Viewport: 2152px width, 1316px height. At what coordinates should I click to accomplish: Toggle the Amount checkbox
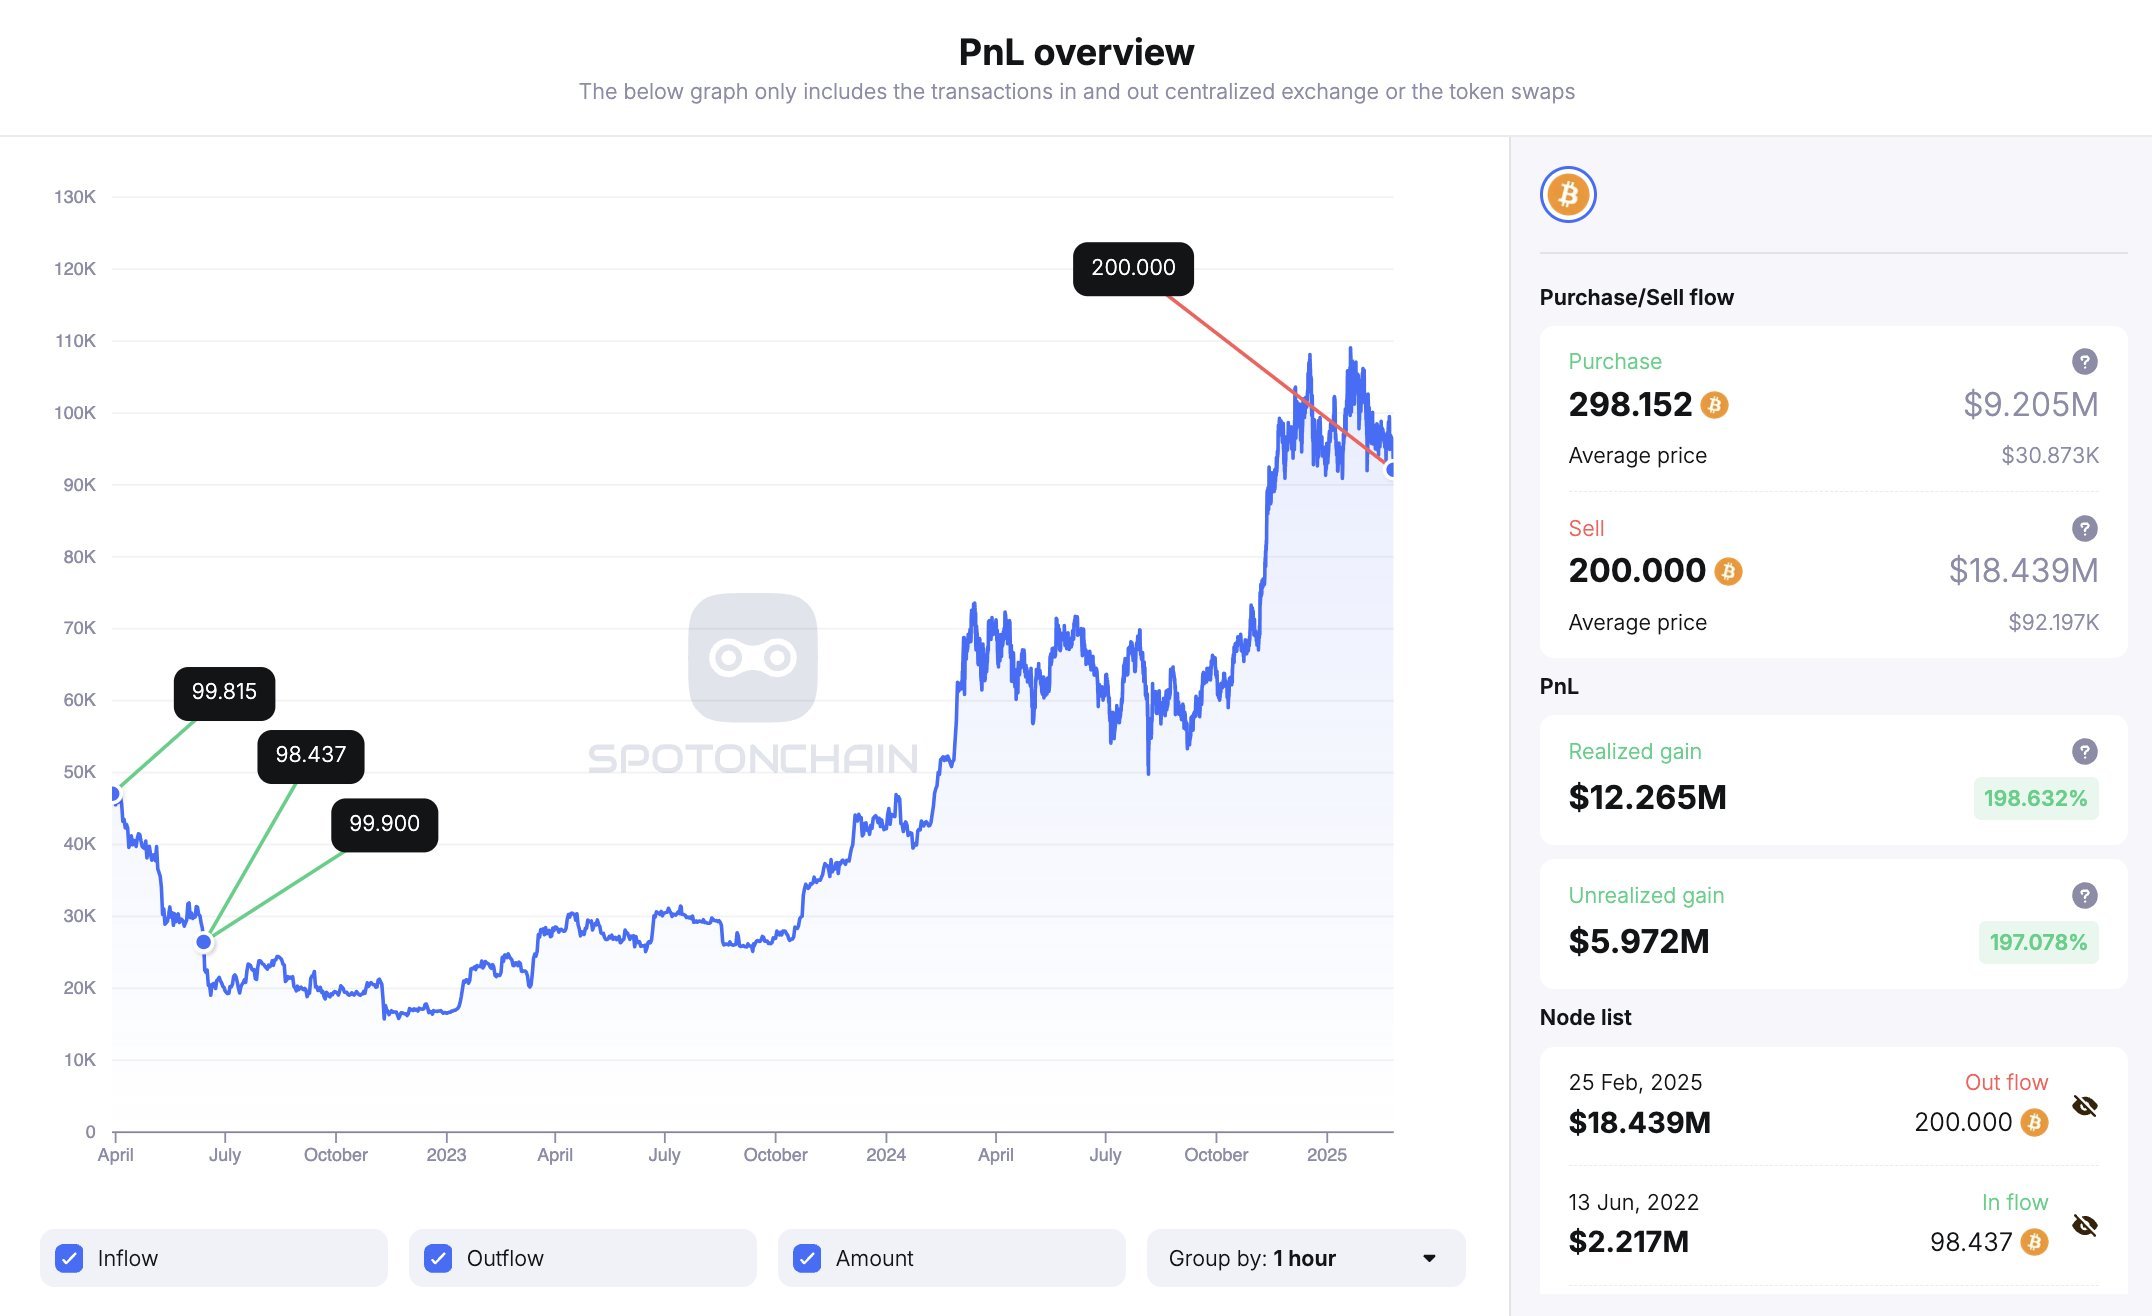[807, 1258]
